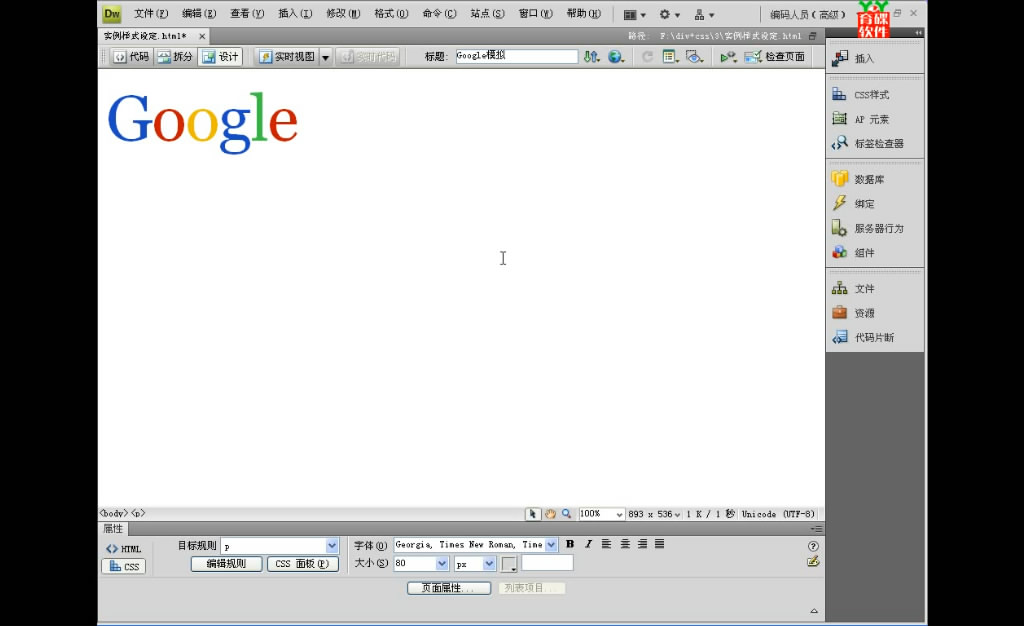The height and width of the screenshot is (626, 1024).
Task: Toggle italic formatting in the properties panel
Action: [x=588, y=544]
